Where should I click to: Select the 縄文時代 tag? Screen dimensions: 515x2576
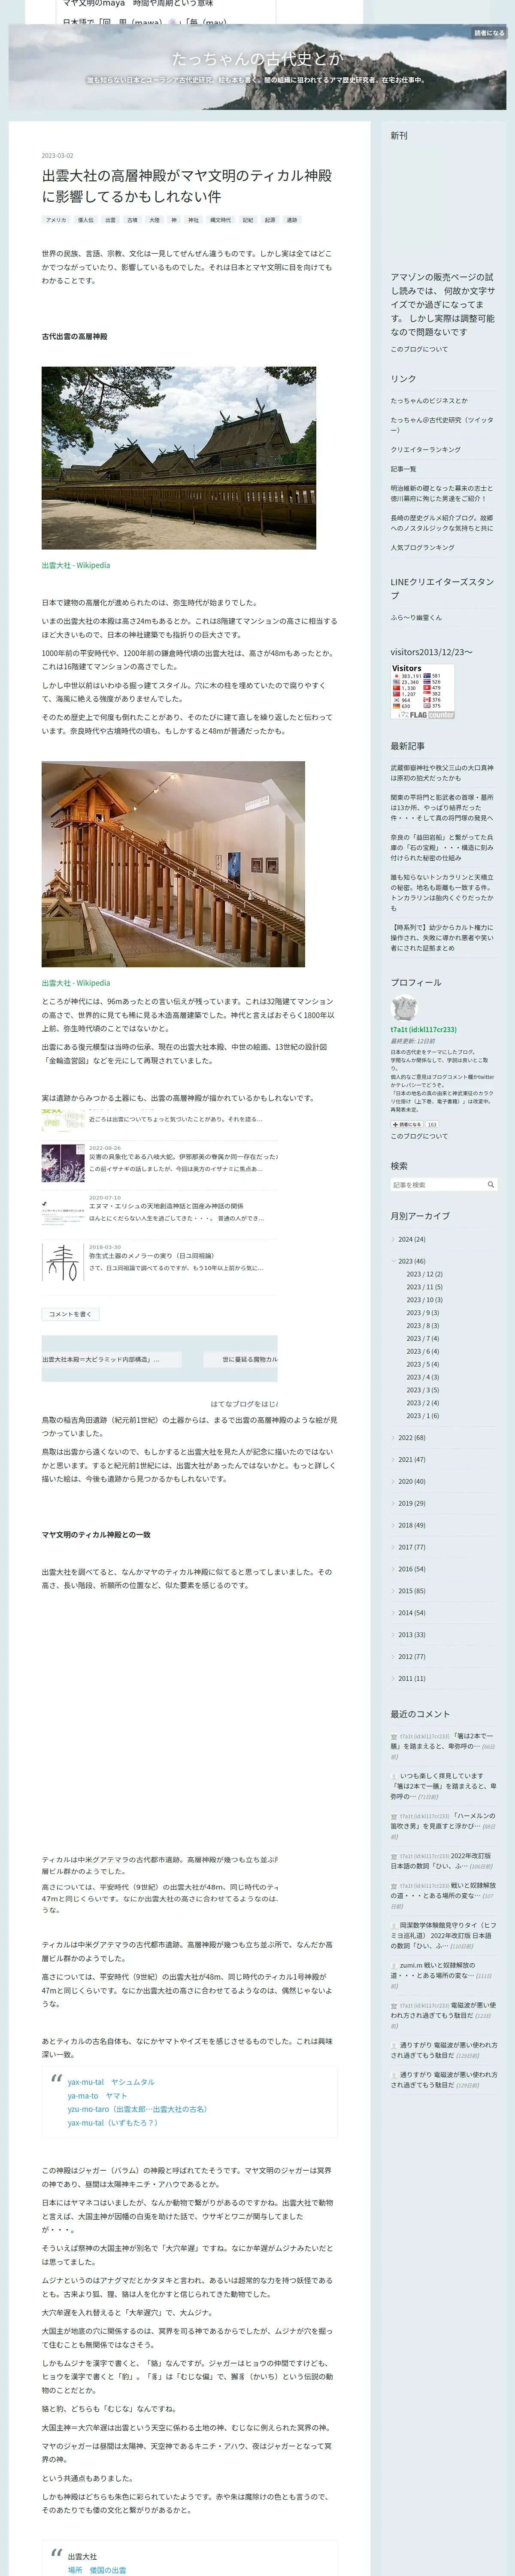pos(220,220)
